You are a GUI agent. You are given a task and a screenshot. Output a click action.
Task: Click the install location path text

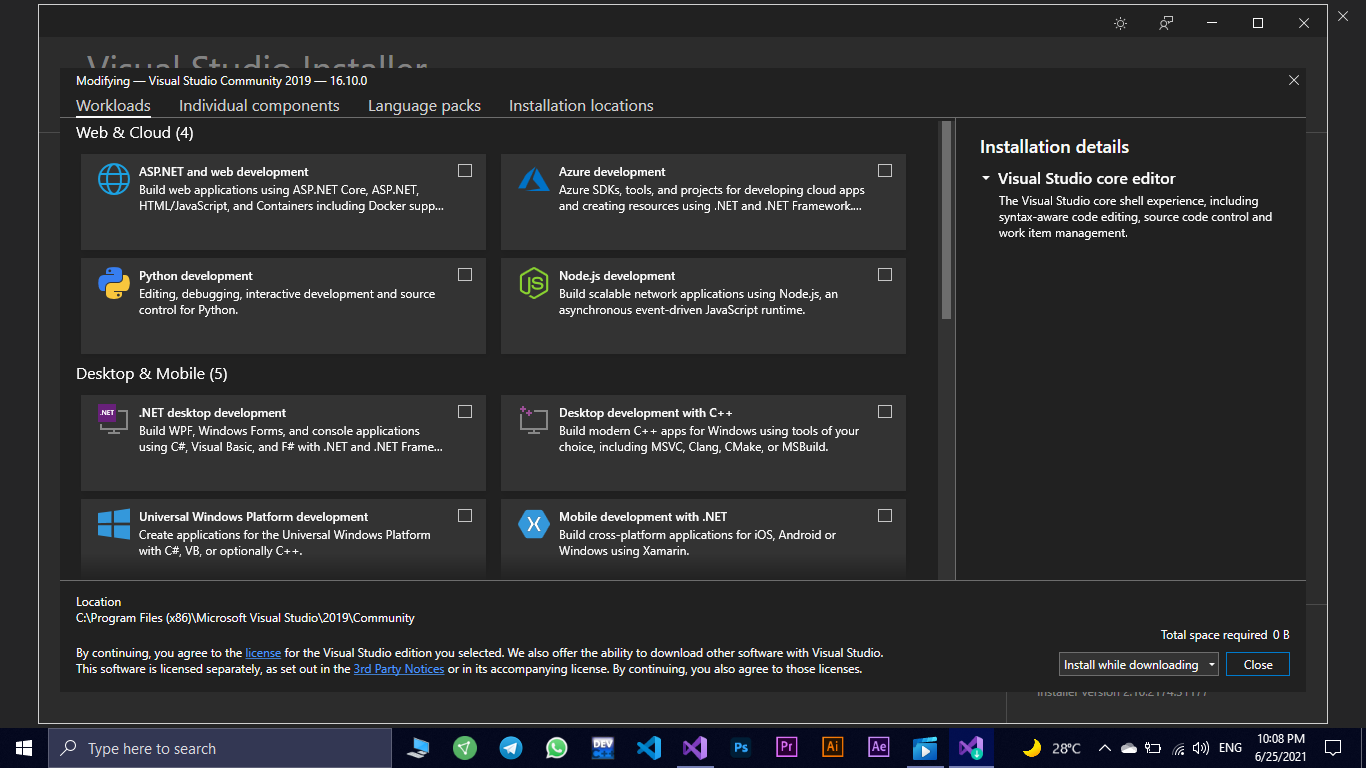[245, 618]
